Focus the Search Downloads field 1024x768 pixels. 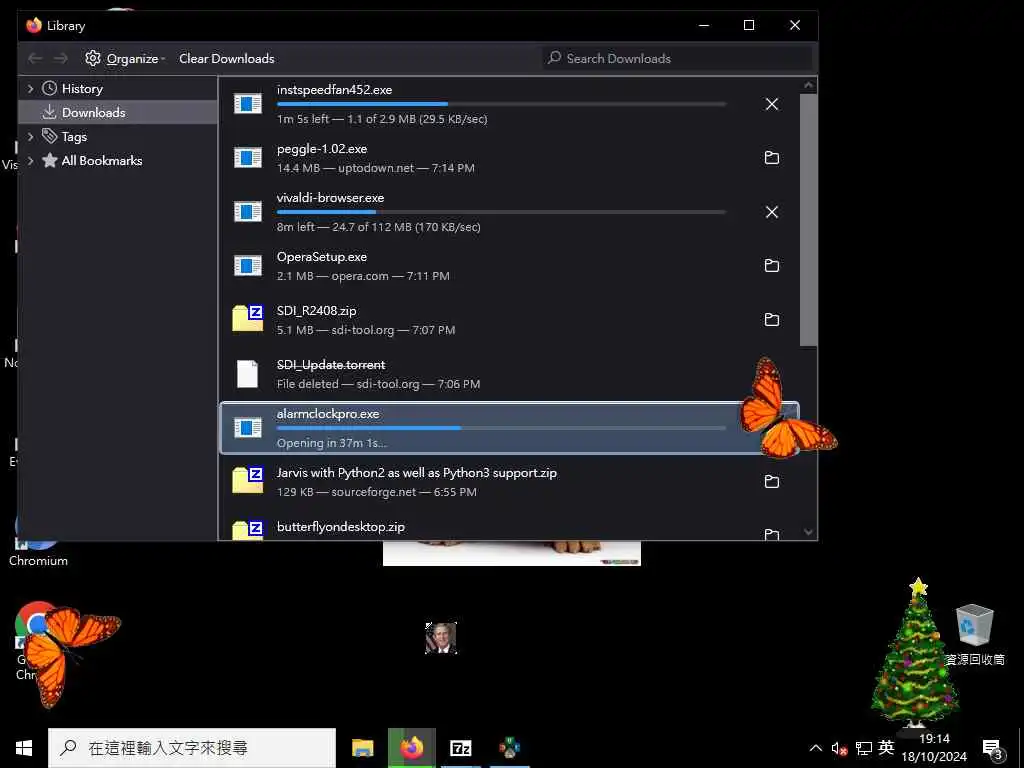[677, 59]
